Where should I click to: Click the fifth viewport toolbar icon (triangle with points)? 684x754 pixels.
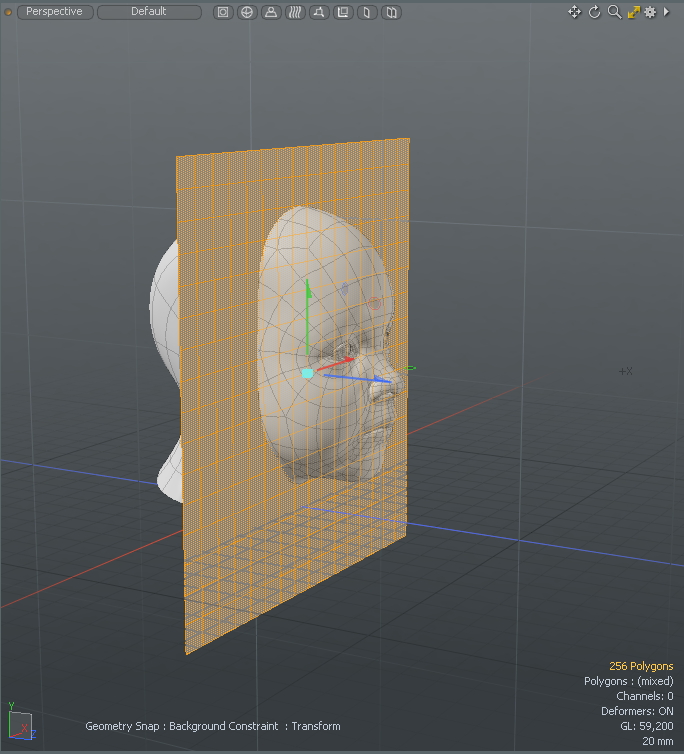[x=319, y=13]
